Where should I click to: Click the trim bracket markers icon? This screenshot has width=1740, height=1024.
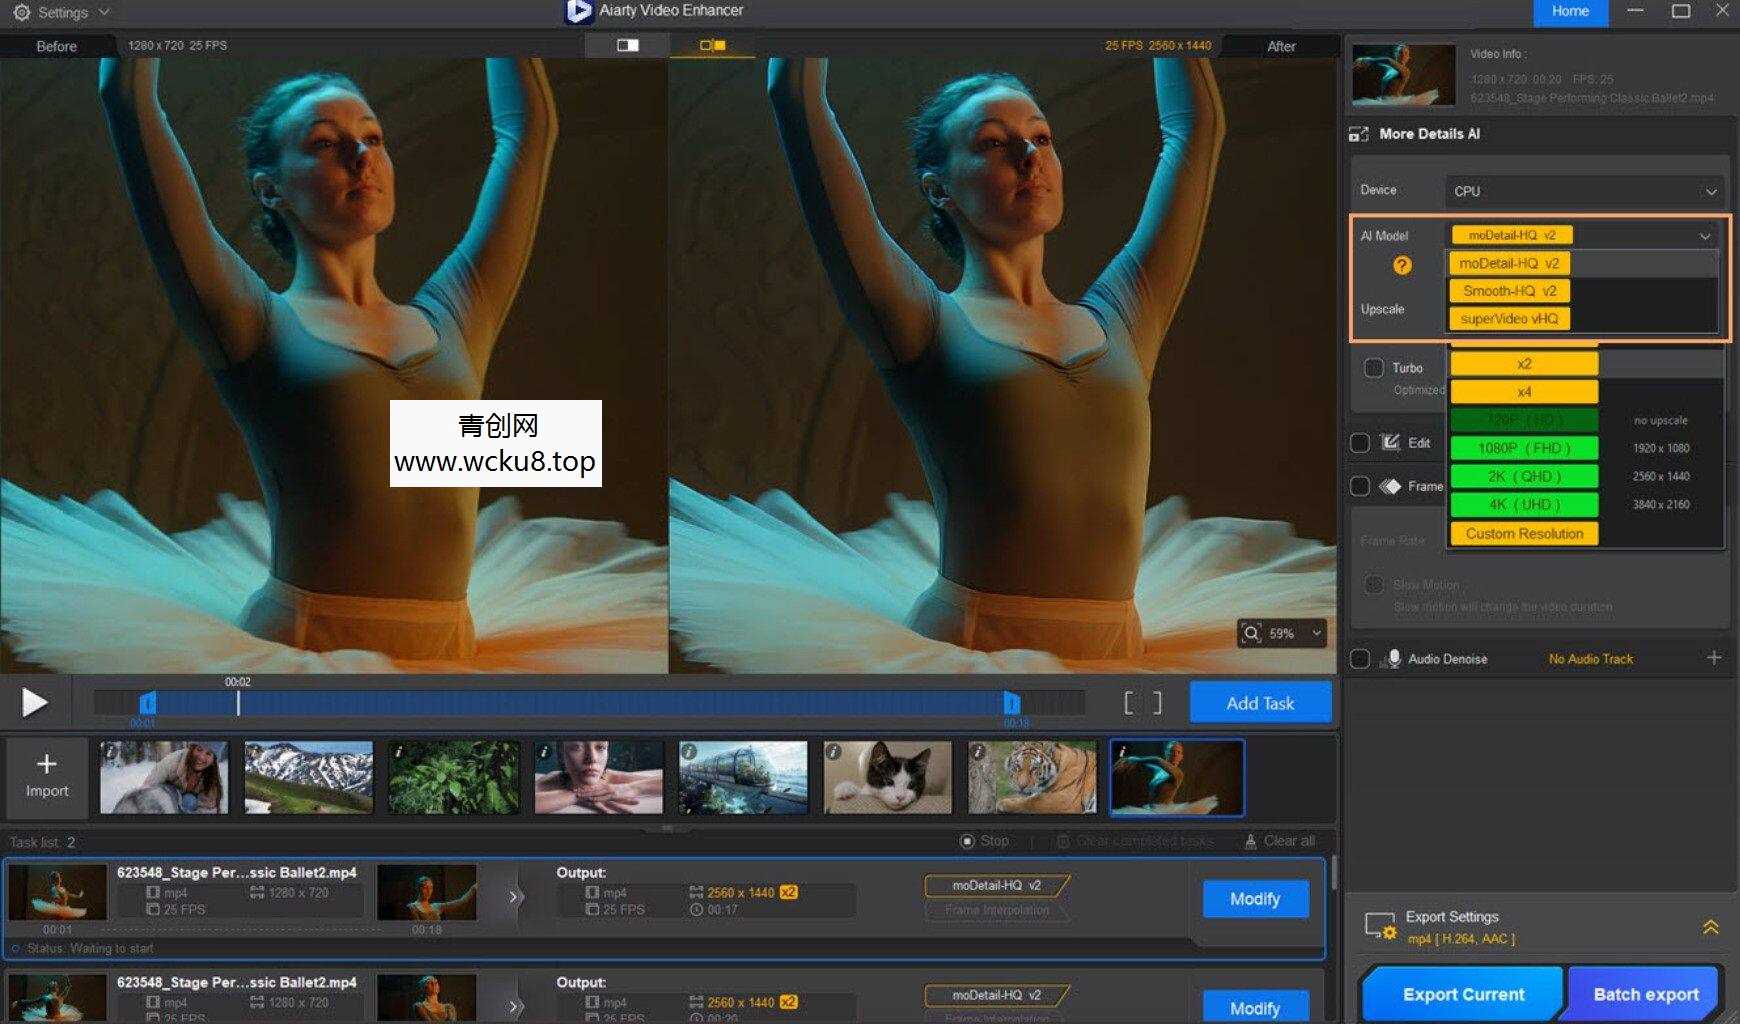[x=1142, y=703]
